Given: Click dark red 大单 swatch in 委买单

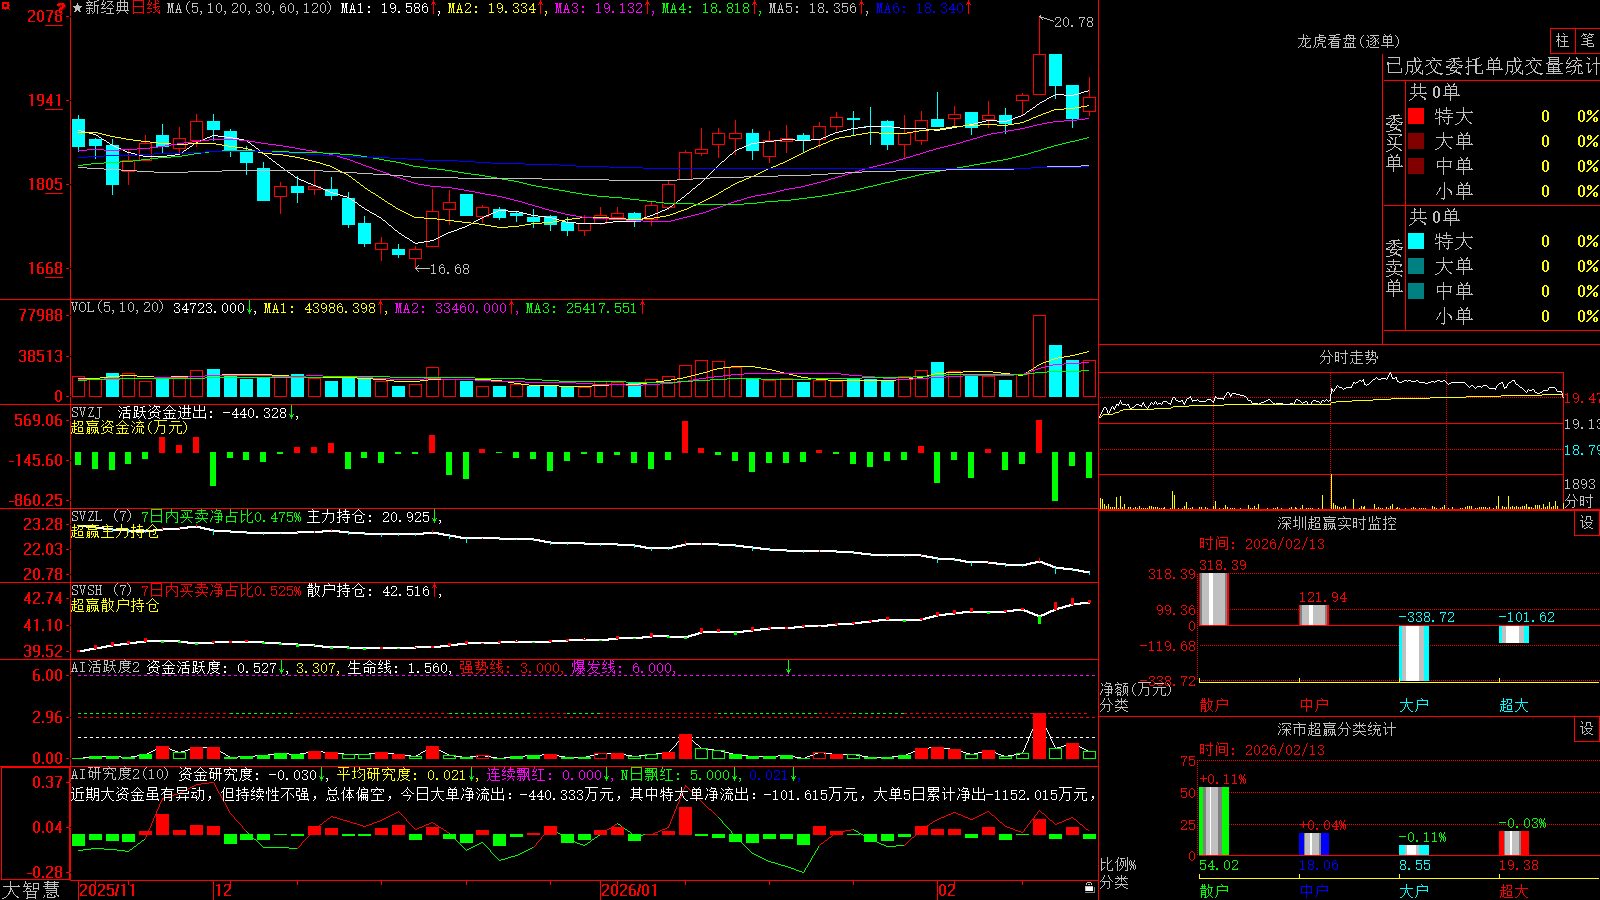Looking at the screenshot, I should point(1416,141).
